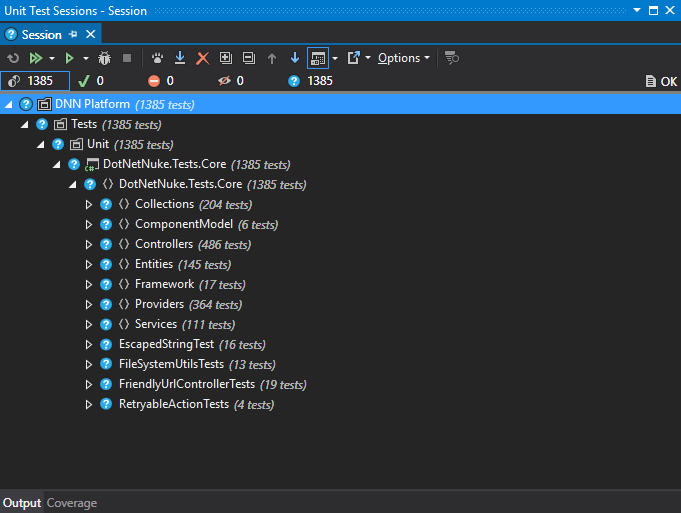Expand the FileSystemUtilsTests class
This screenshot has width=681, height=513.
click(x=89, y=364)
